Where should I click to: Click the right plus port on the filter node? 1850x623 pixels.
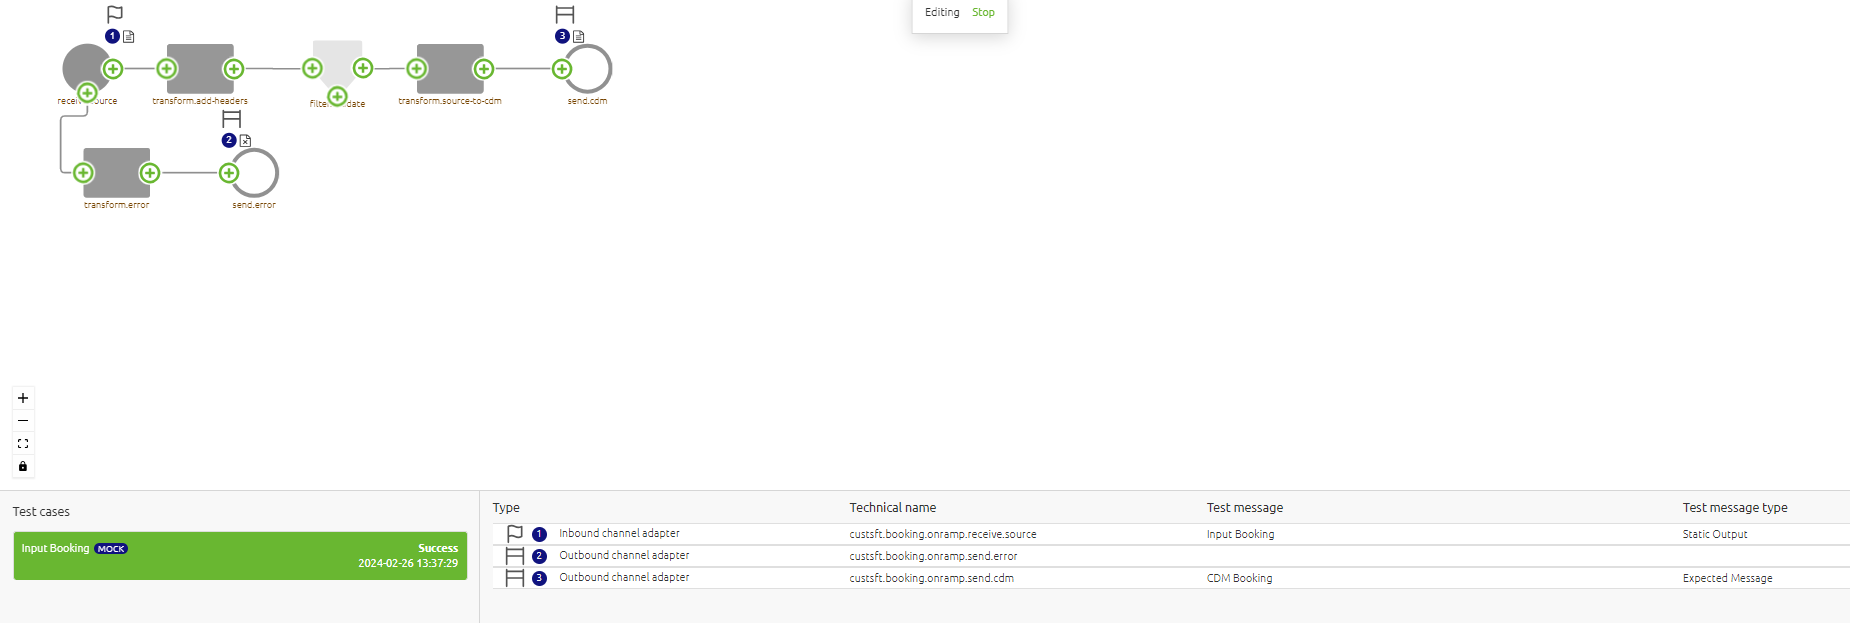[363, 68]
